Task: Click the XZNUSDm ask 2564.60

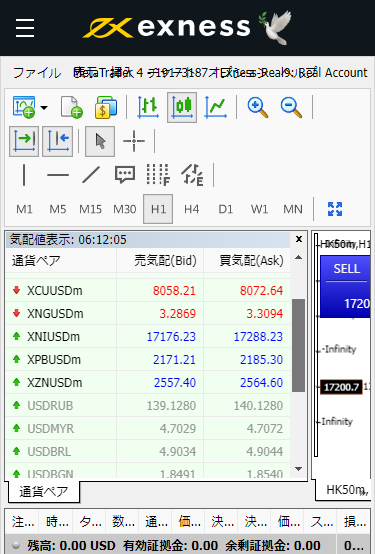Action: 262,382
